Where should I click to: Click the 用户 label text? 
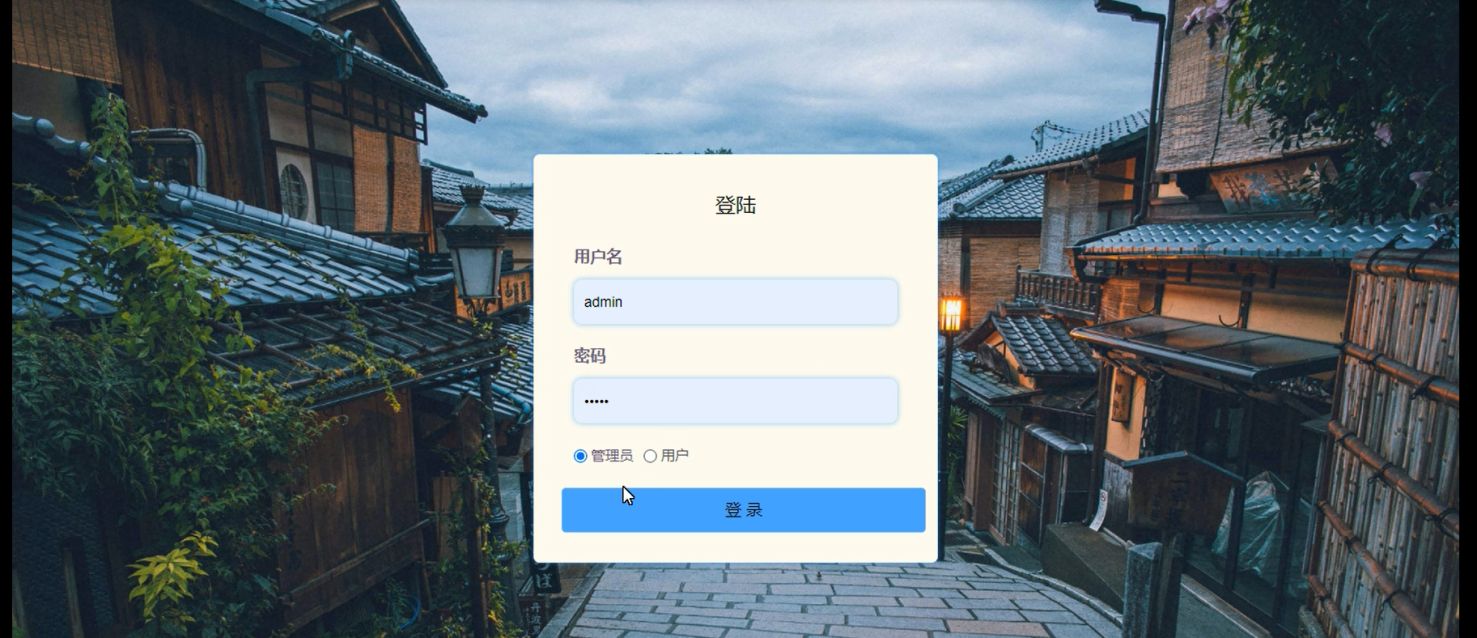point(675,456)
